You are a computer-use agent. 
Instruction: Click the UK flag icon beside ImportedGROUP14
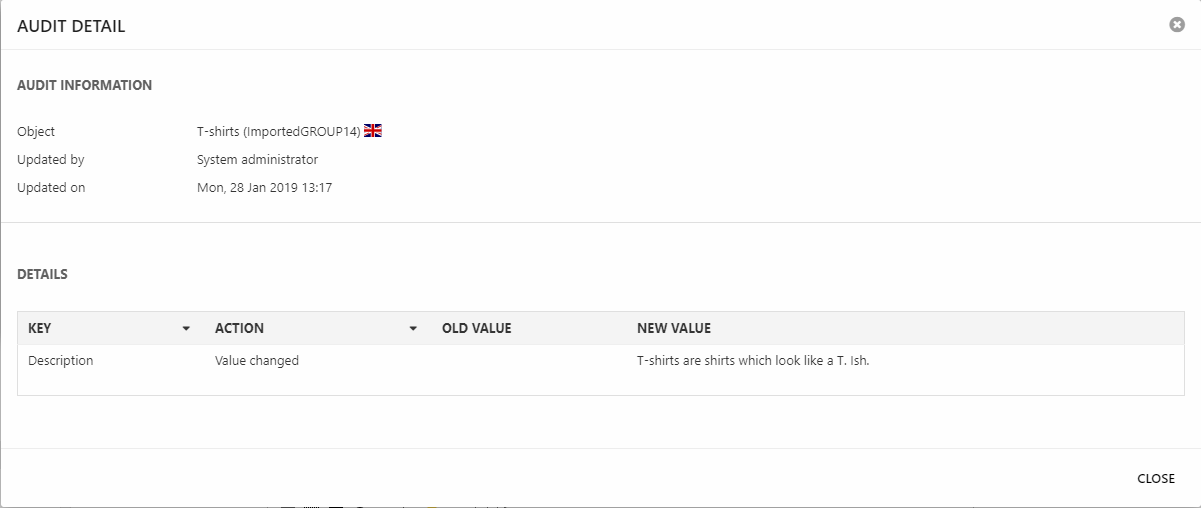pyautogui.click(x=373, y=131)
